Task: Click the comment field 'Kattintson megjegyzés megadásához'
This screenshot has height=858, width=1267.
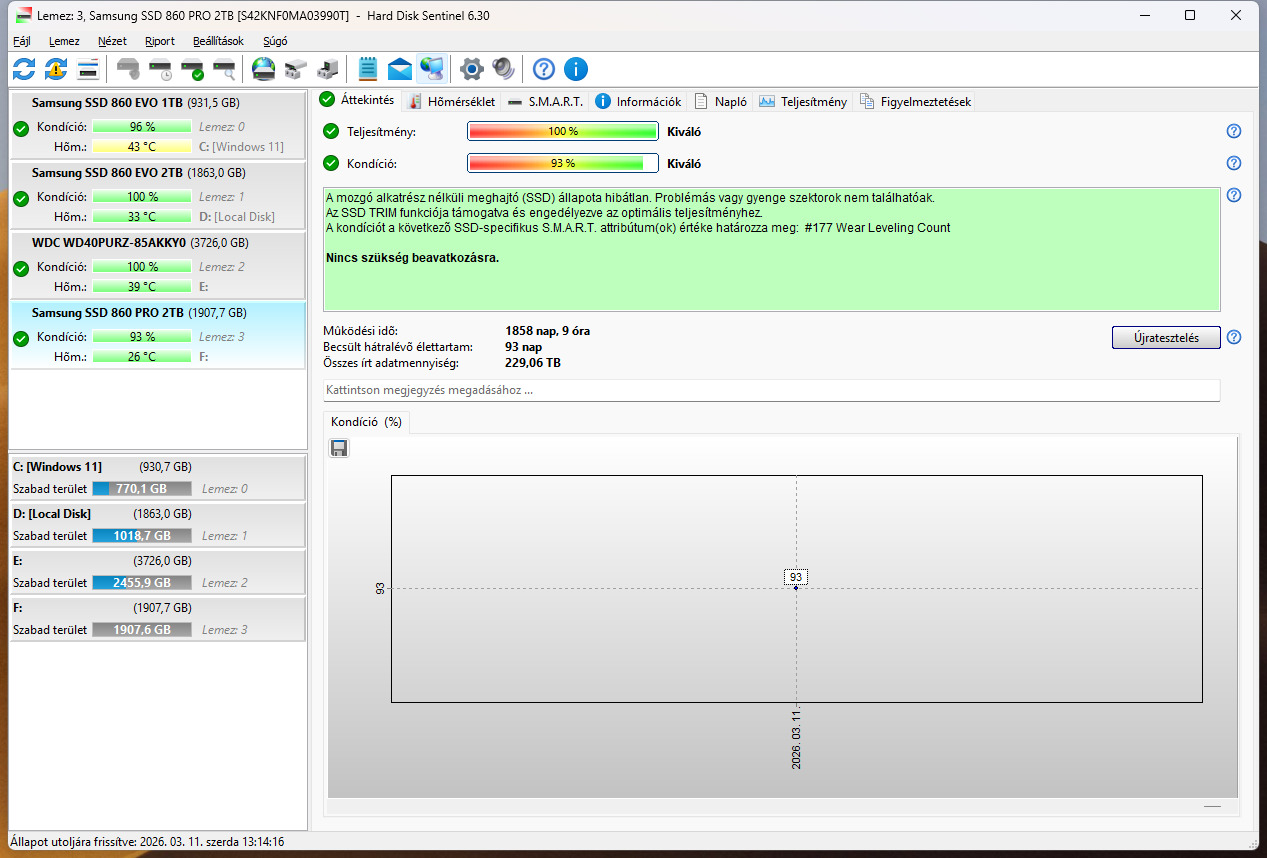Action: (771, 390)
